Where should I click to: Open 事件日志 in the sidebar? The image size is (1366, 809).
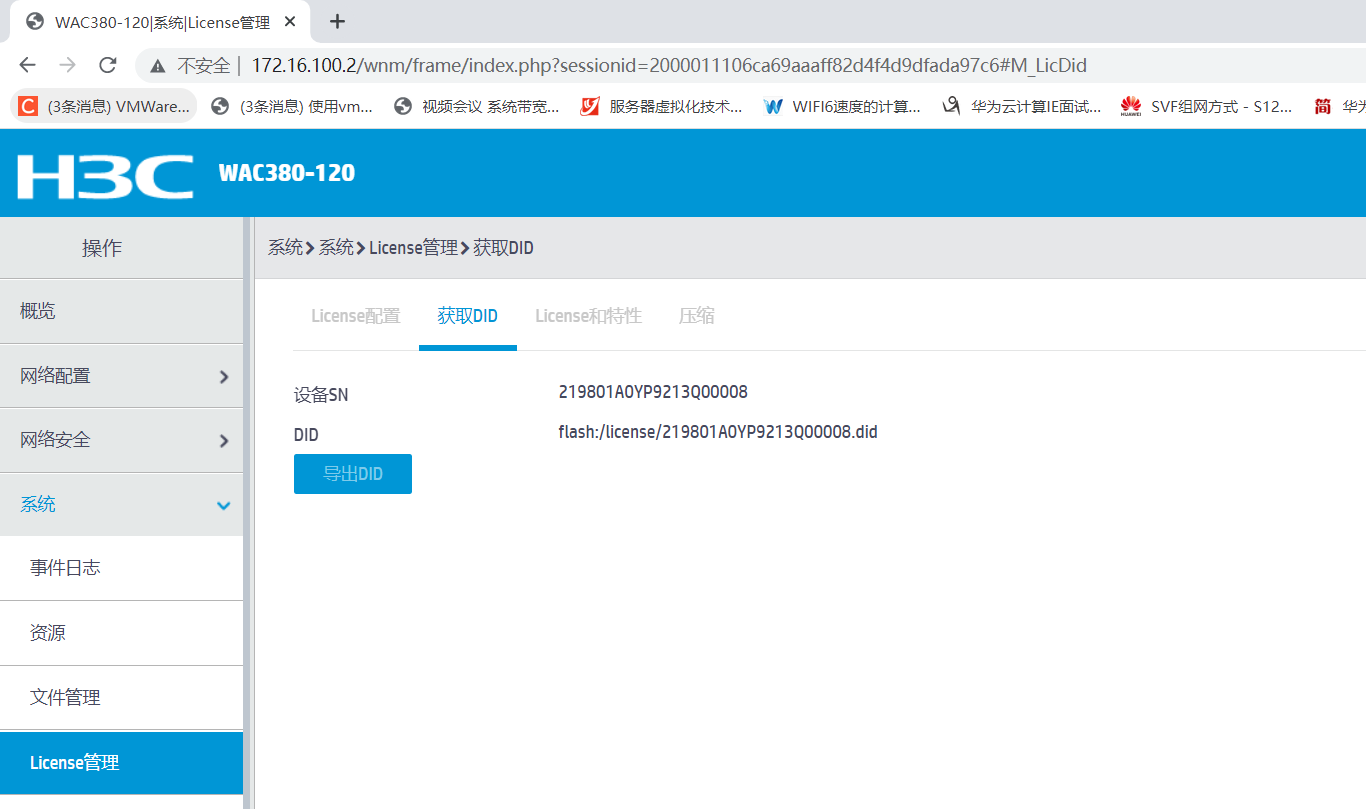pos(121,568)
